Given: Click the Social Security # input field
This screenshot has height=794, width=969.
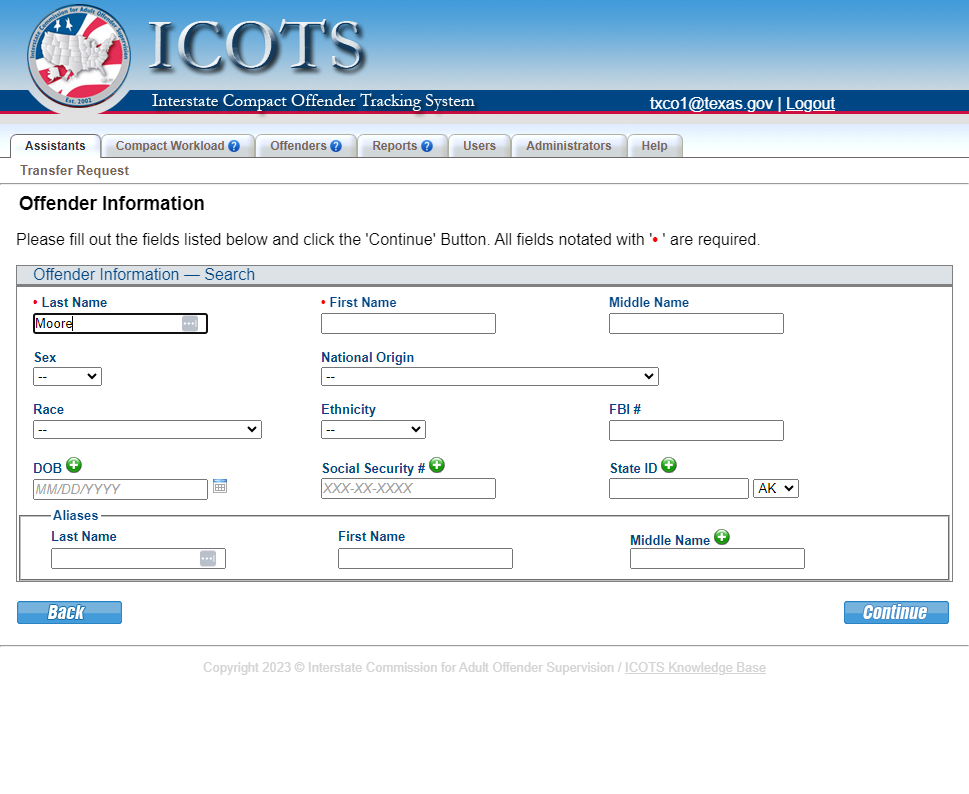Looking at the screenshot, I should pyautogui.click(x=408, y=488).
